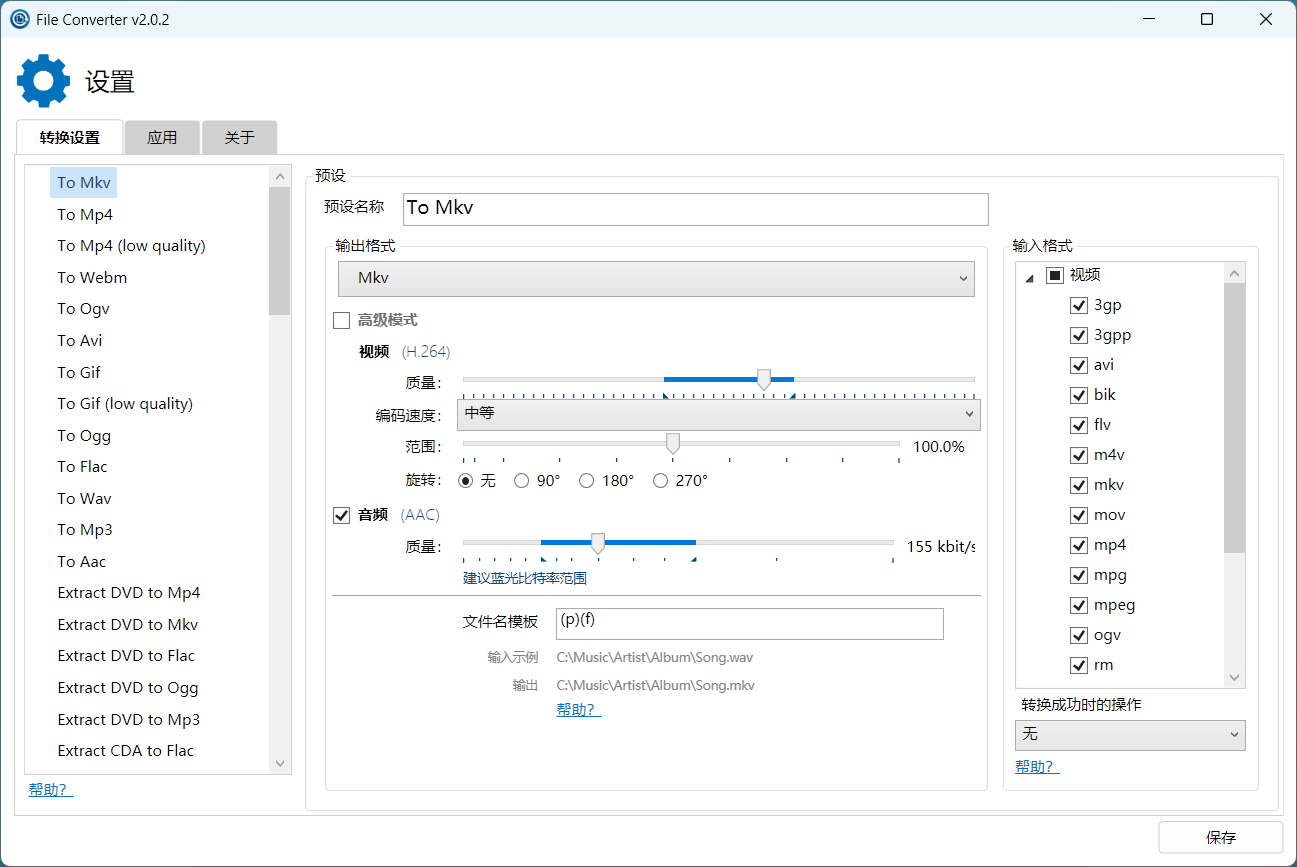Open the Mkv output format dropdown

click(656, 278)
